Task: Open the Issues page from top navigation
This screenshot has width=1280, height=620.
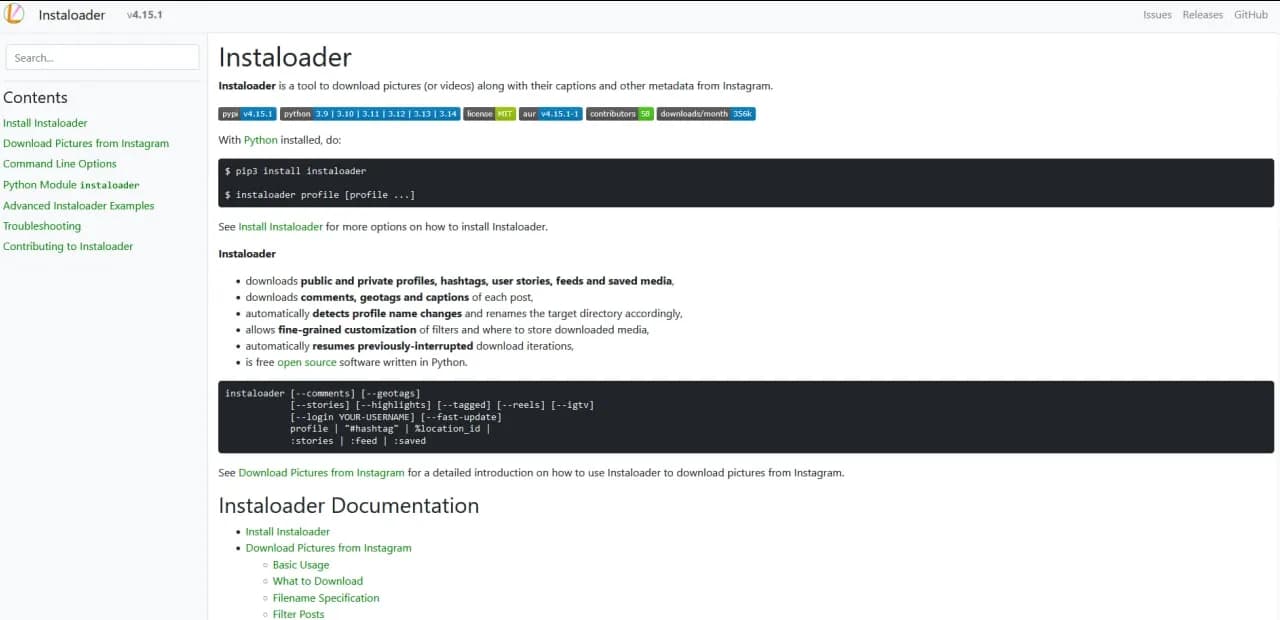Action: click(x=1157, y=15)
